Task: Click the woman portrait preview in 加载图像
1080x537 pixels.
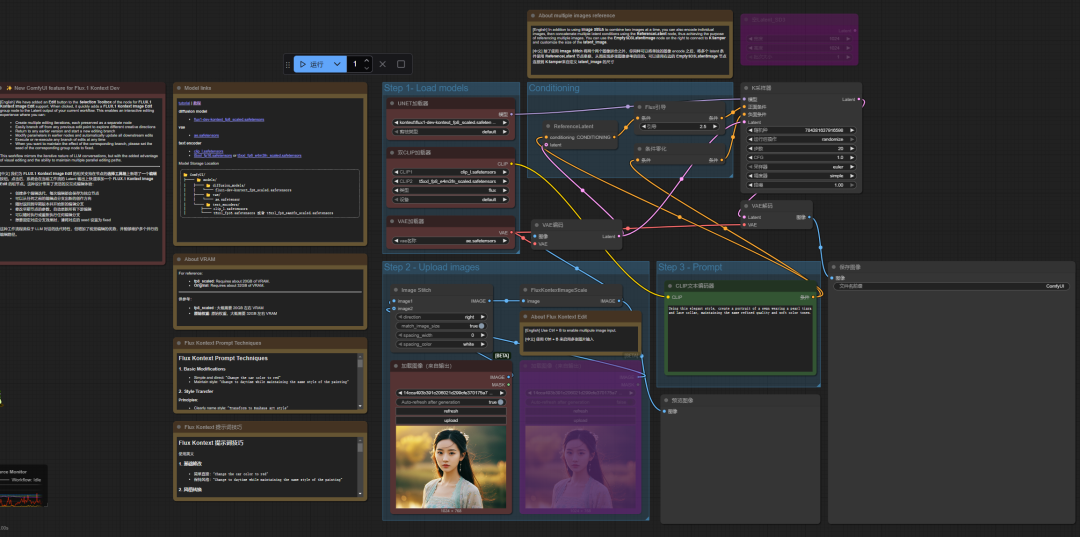Action: pyautogui.click(x=451, y=467)
